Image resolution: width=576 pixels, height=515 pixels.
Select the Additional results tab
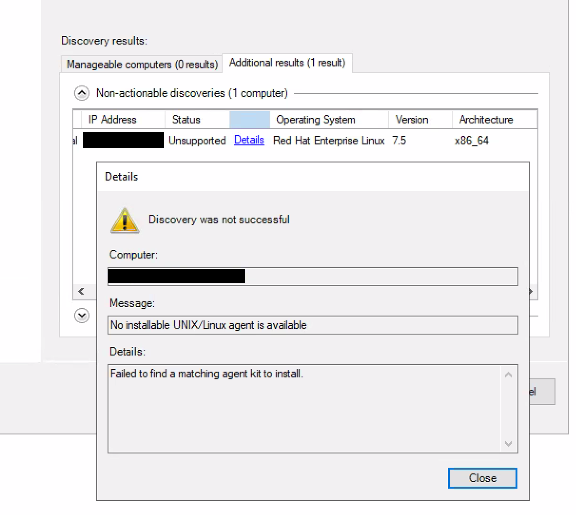click(x=287, y=63)
